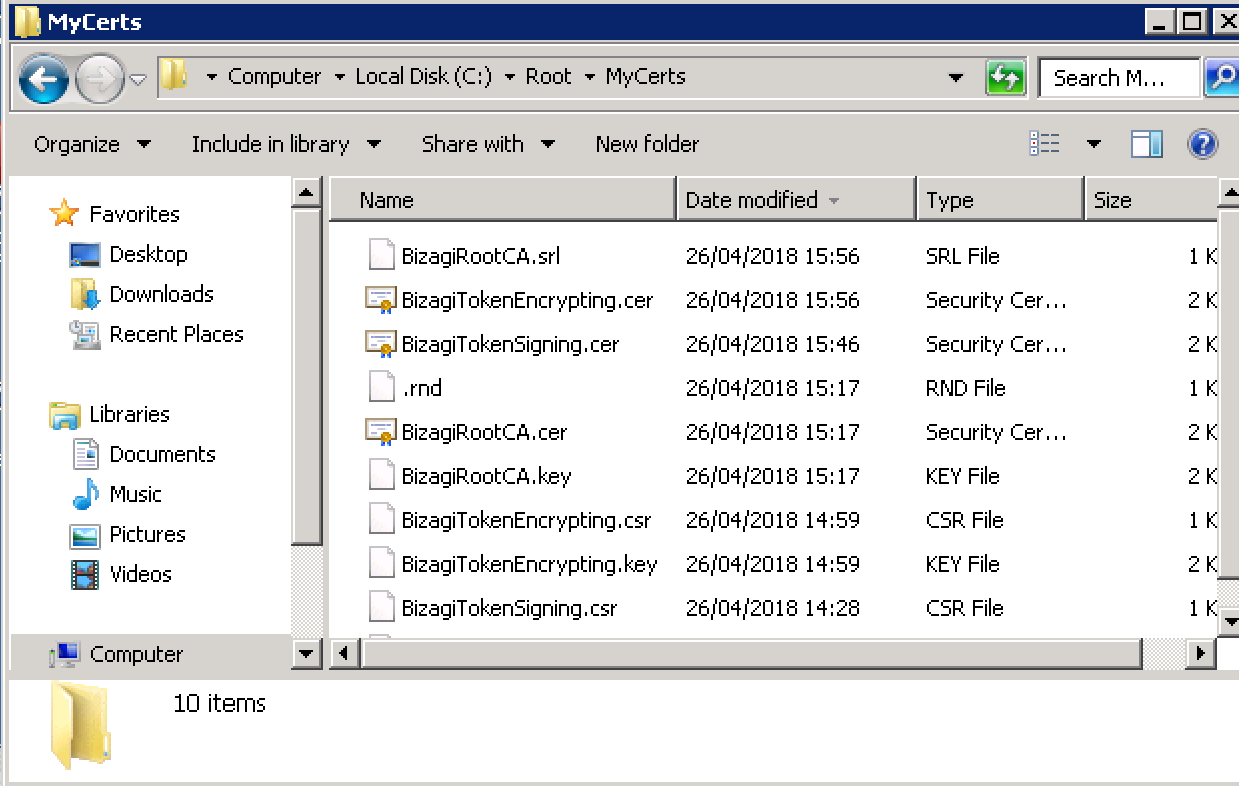Select the BizagiTokenEncrypting.key file icon
The image size is (1239, 786).
(x=381, y=564)
